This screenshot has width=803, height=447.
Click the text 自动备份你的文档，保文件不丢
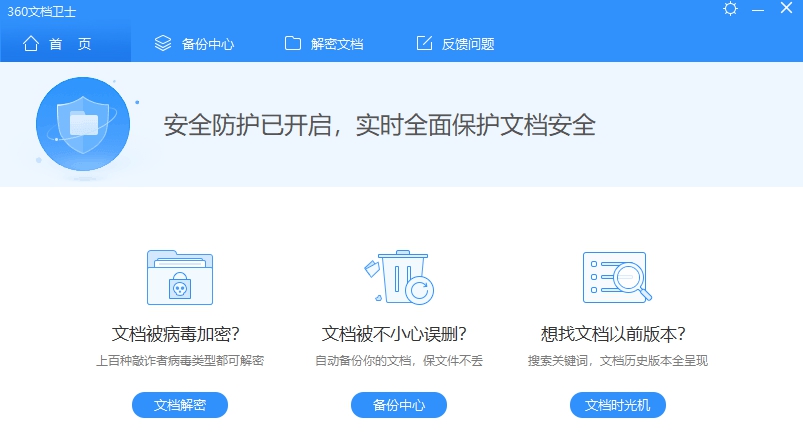click(x=399, y=361)
